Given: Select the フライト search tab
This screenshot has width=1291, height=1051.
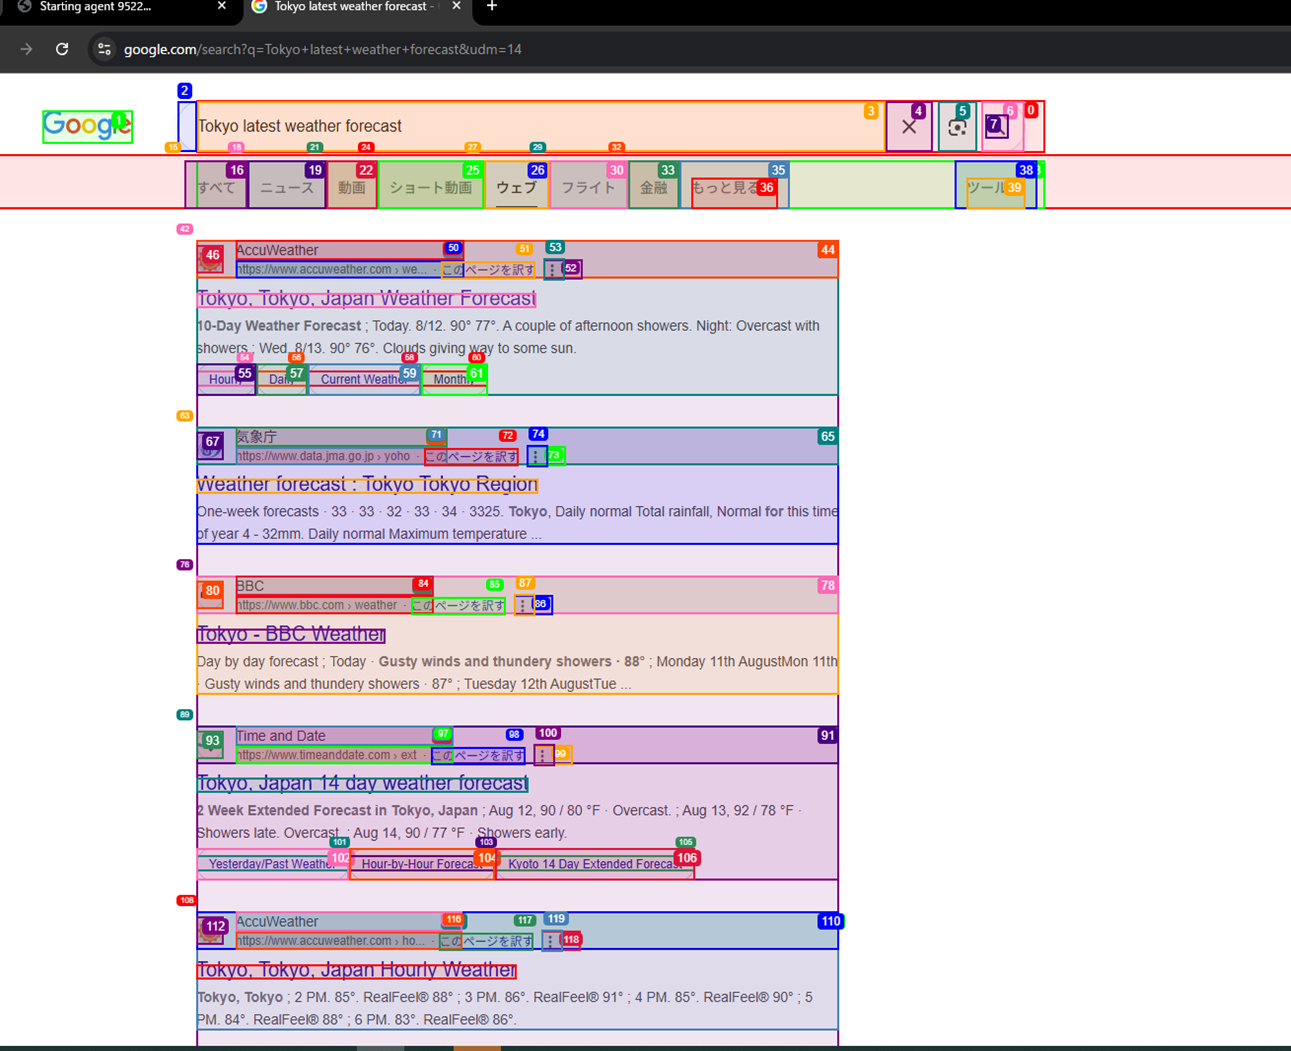Looking at the screenshot, I should click(588, 185).
